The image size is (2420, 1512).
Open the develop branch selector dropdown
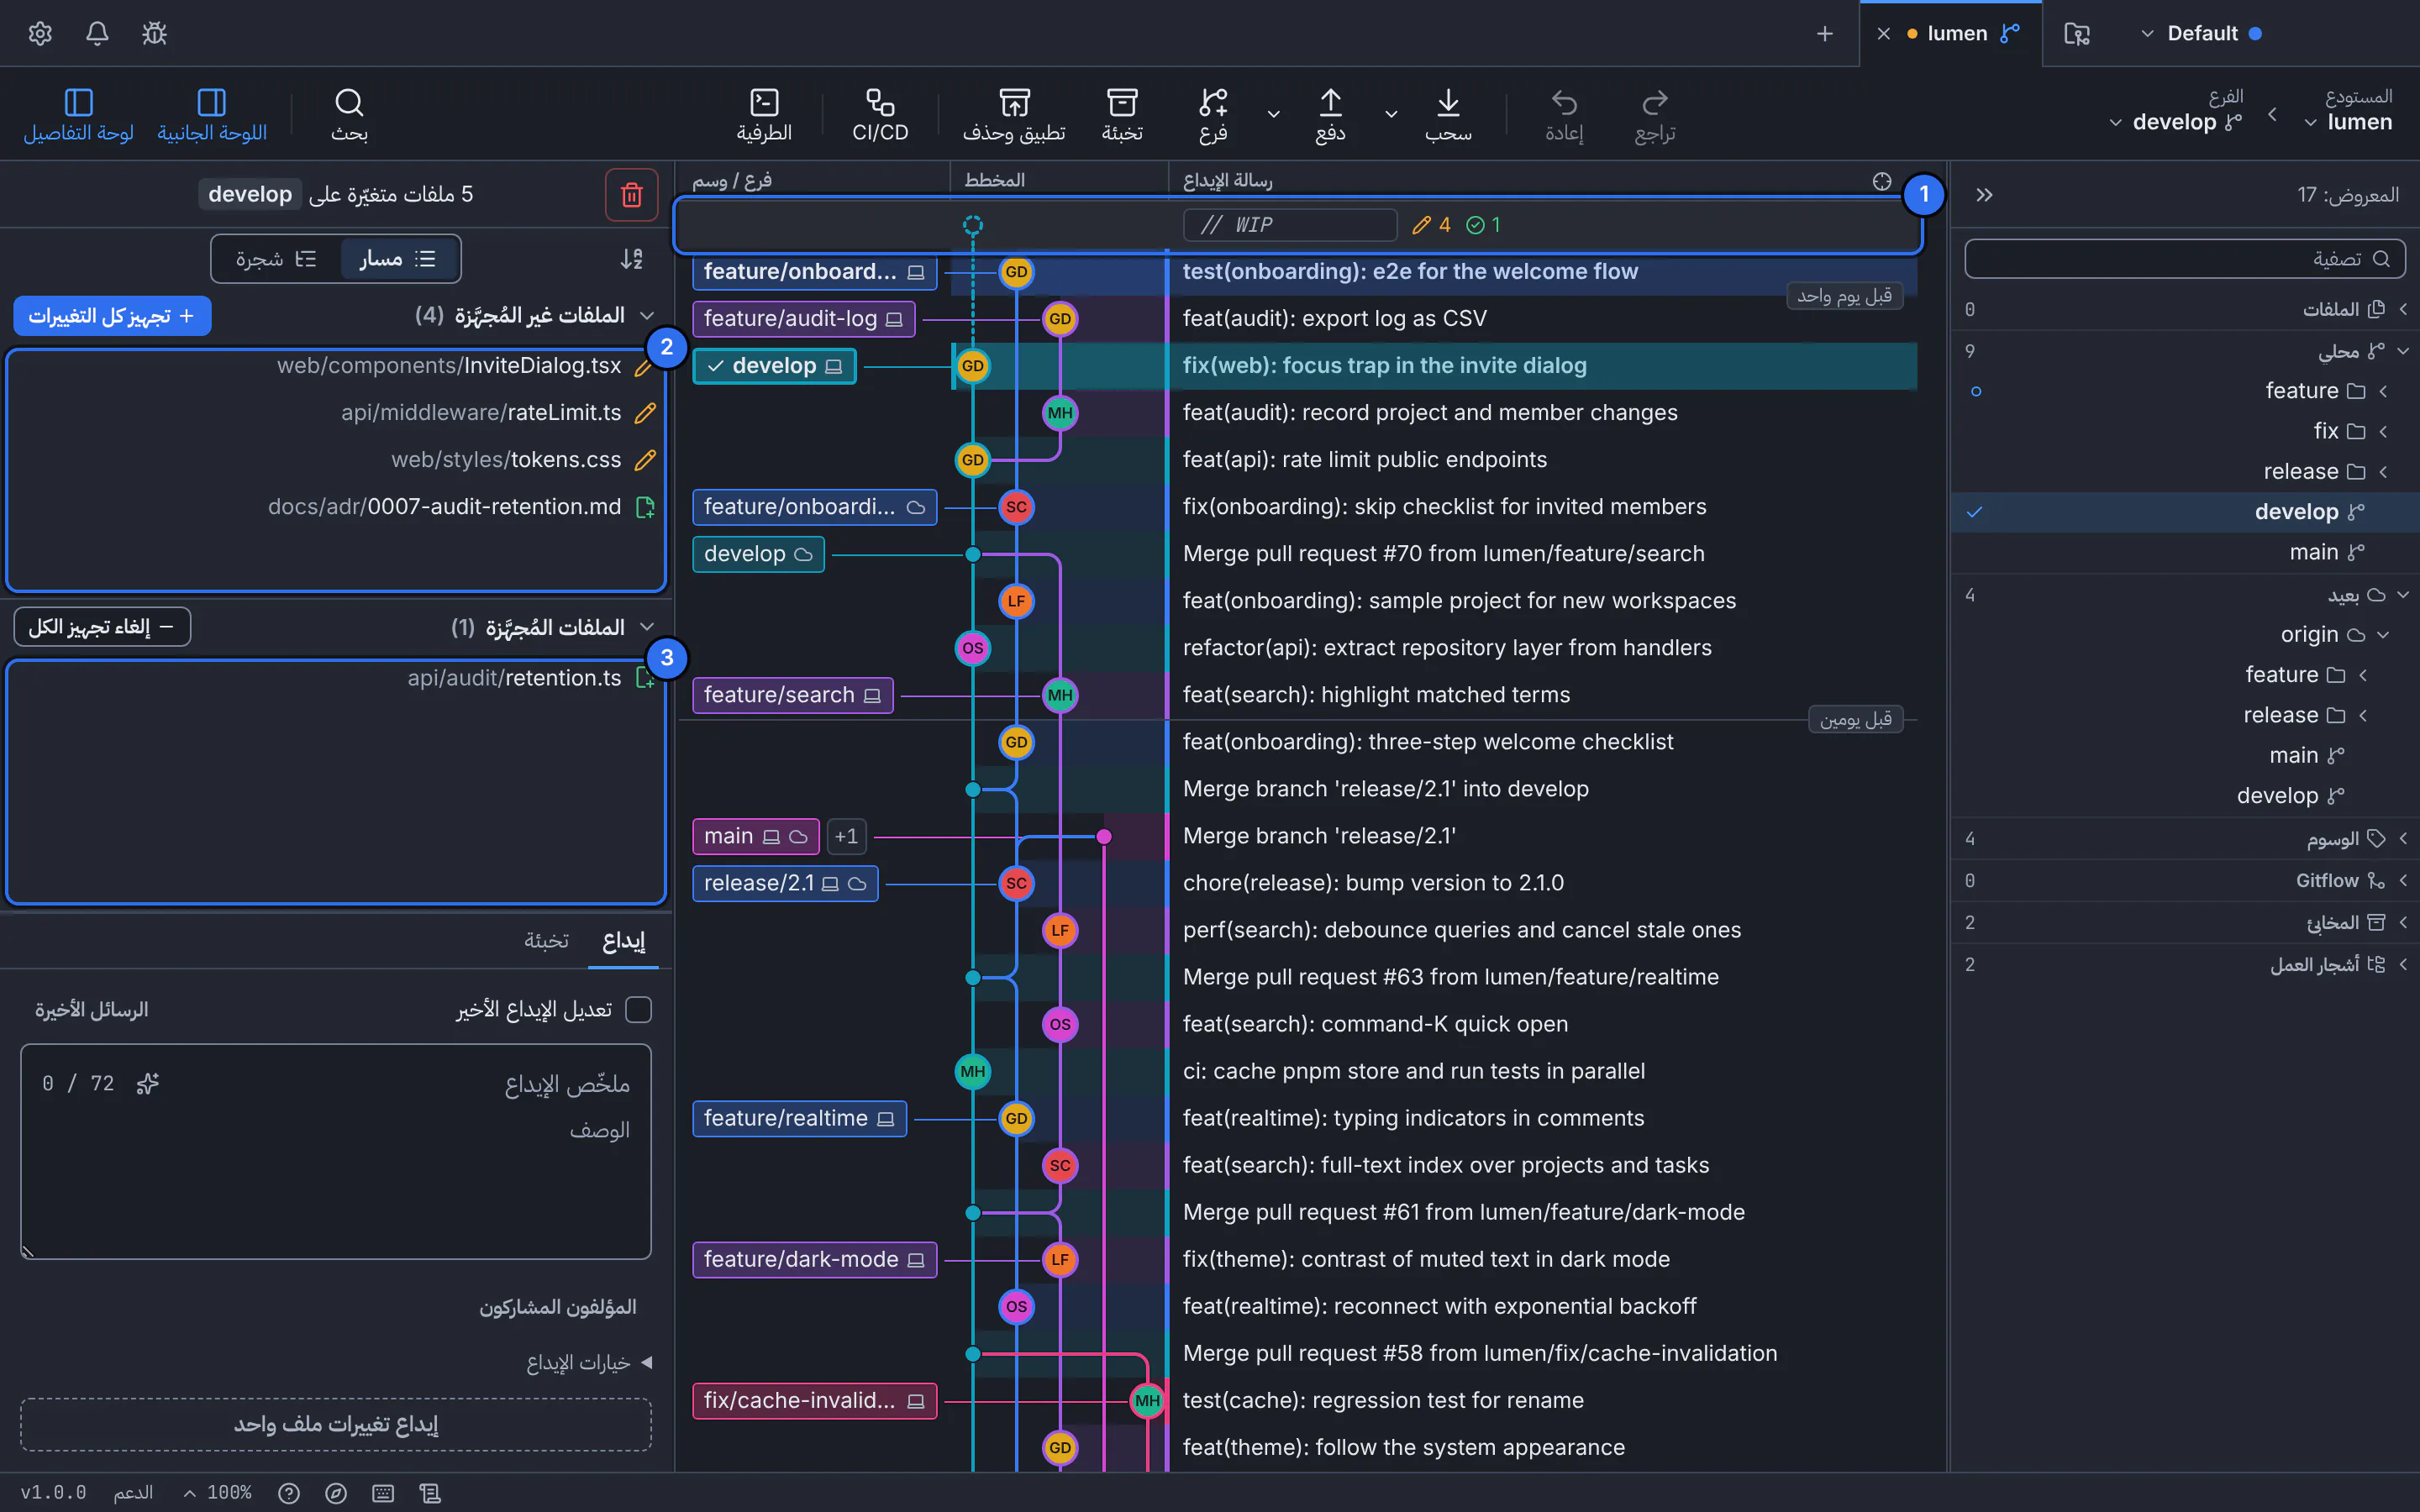coord(2176,122)
